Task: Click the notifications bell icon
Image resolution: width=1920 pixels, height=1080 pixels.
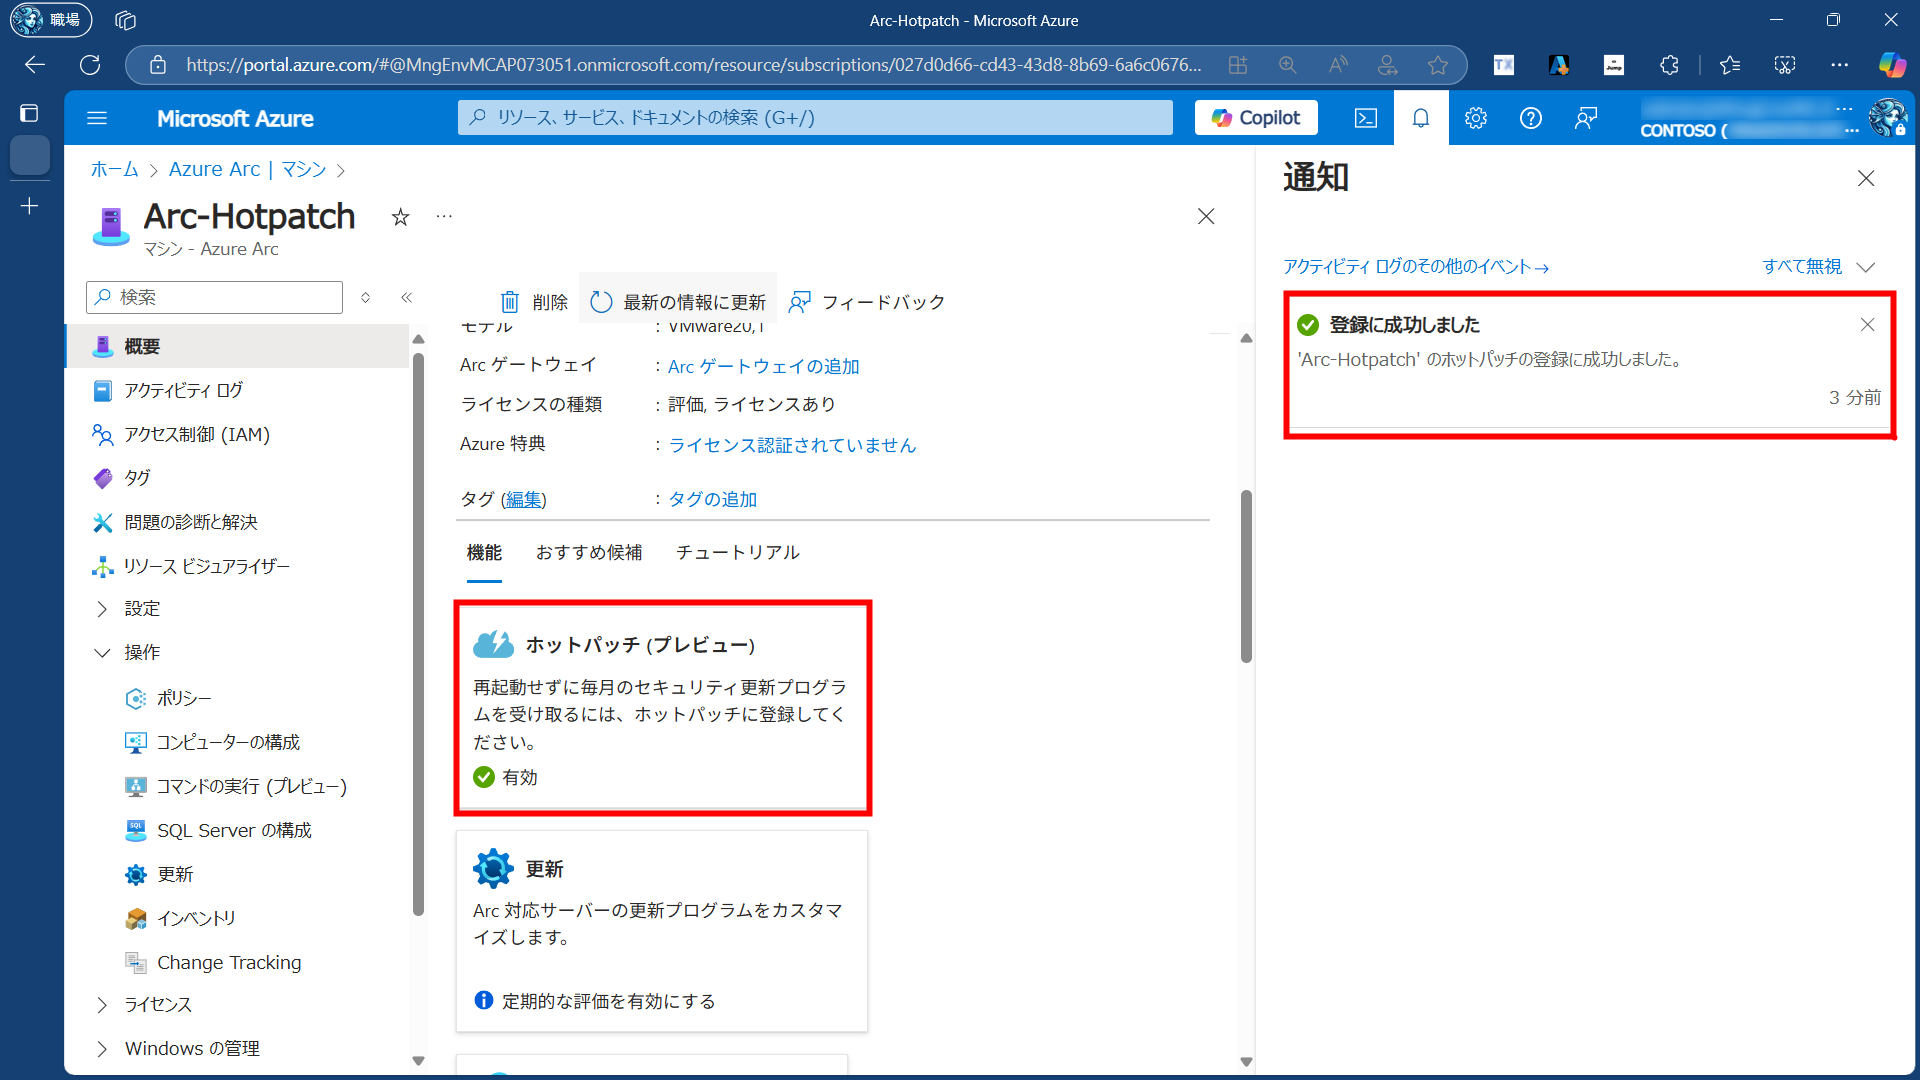Action: click(1420, 118)
